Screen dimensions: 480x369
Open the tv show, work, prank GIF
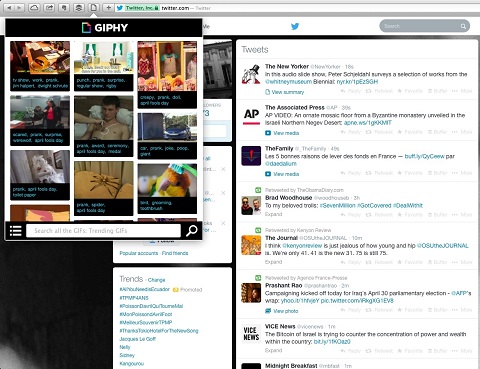point(40,66)
